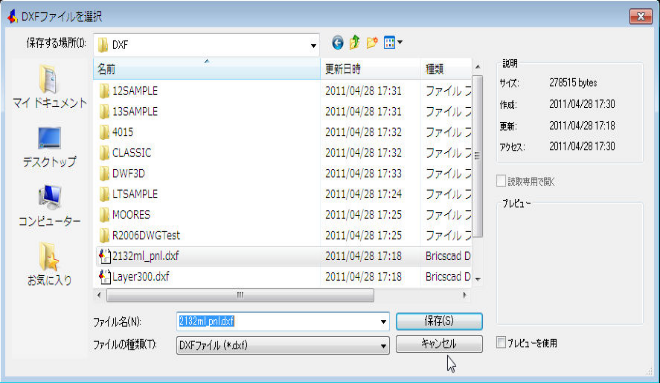The width and height of the screenshot is (660, 383).
Task: Select the 12SAMPLE date 2011/04/28 17:31
Action: coord(363,91)
